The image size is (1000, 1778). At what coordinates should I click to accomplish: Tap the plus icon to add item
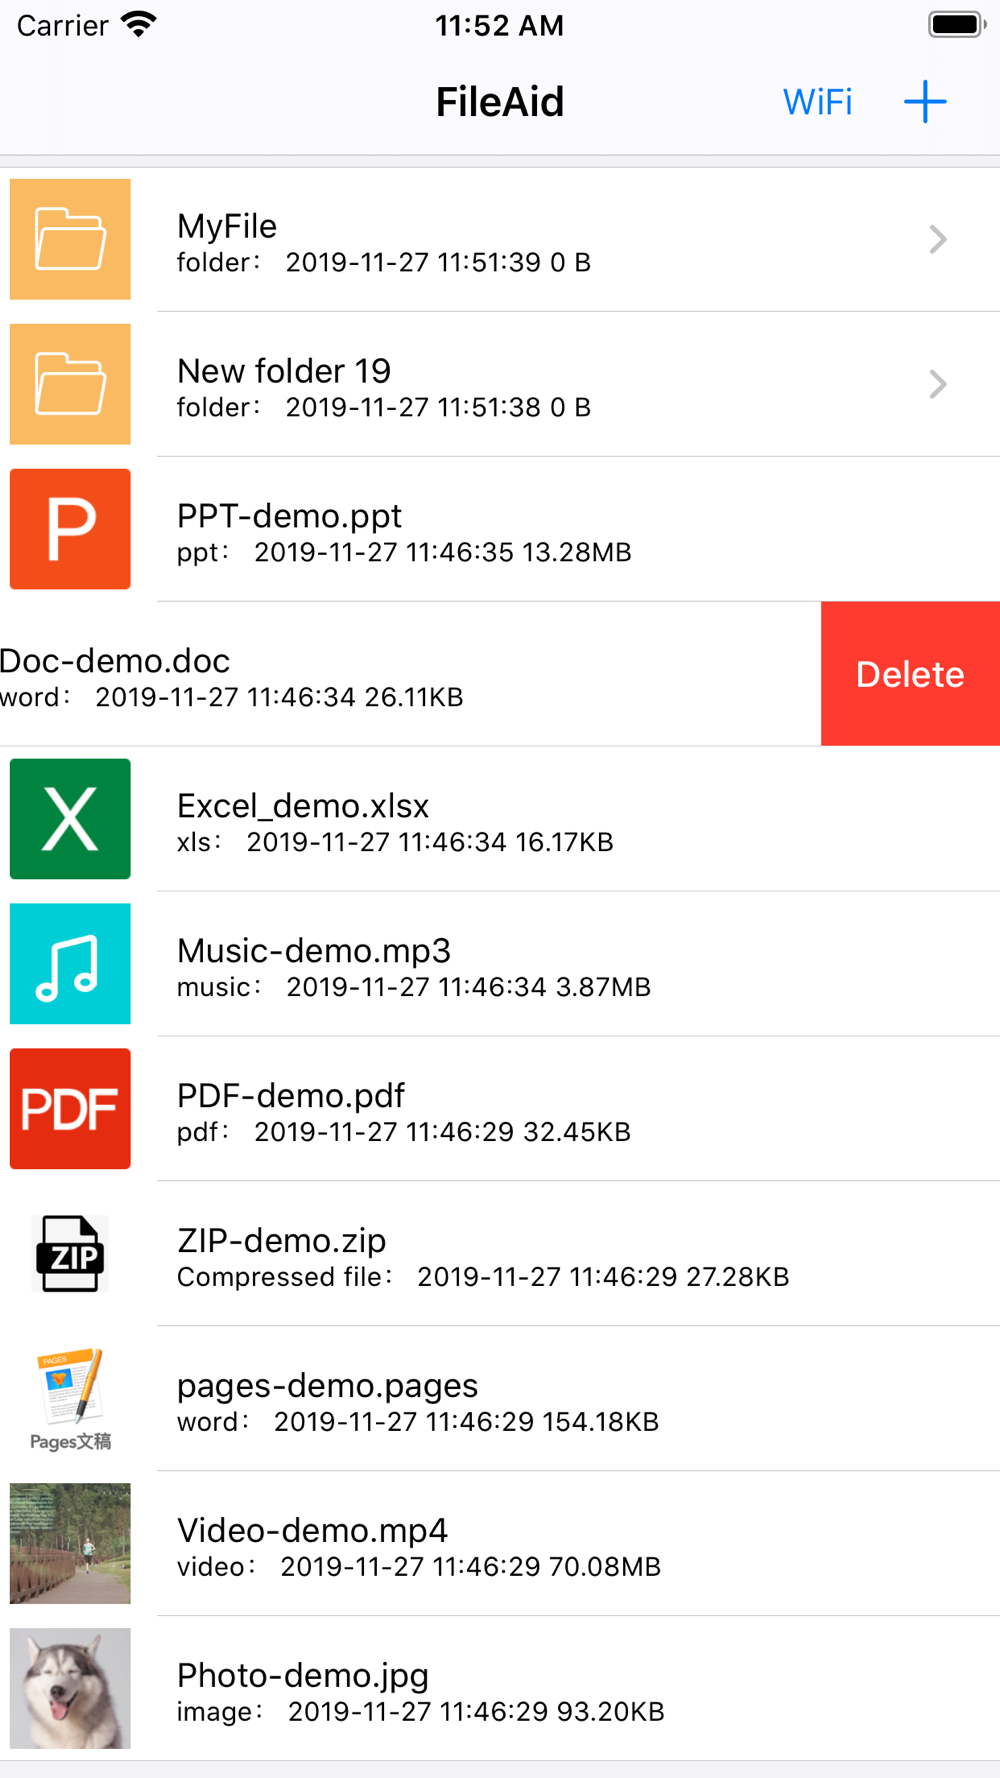(x=925, y=102)
